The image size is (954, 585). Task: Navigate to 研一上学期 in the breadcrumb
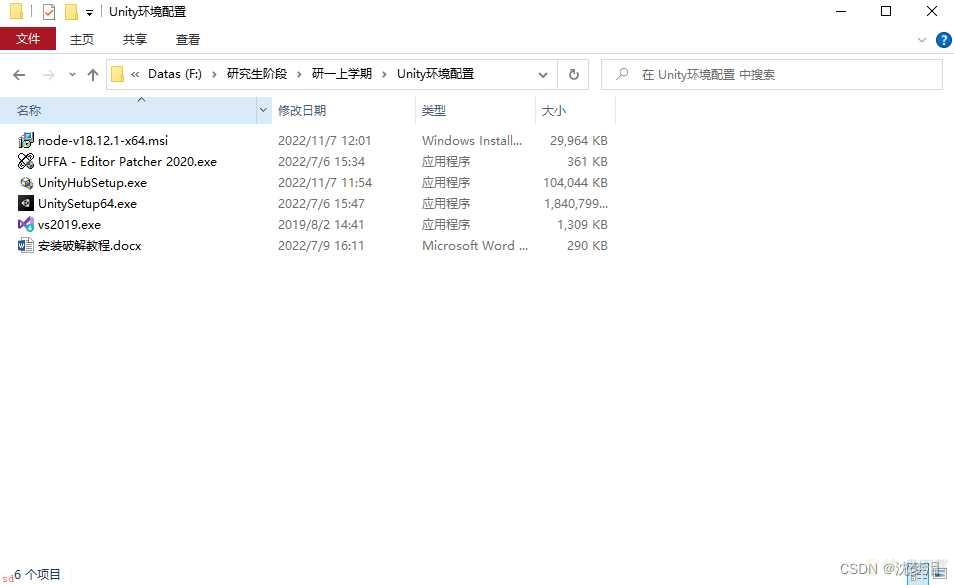pos(342,74)
